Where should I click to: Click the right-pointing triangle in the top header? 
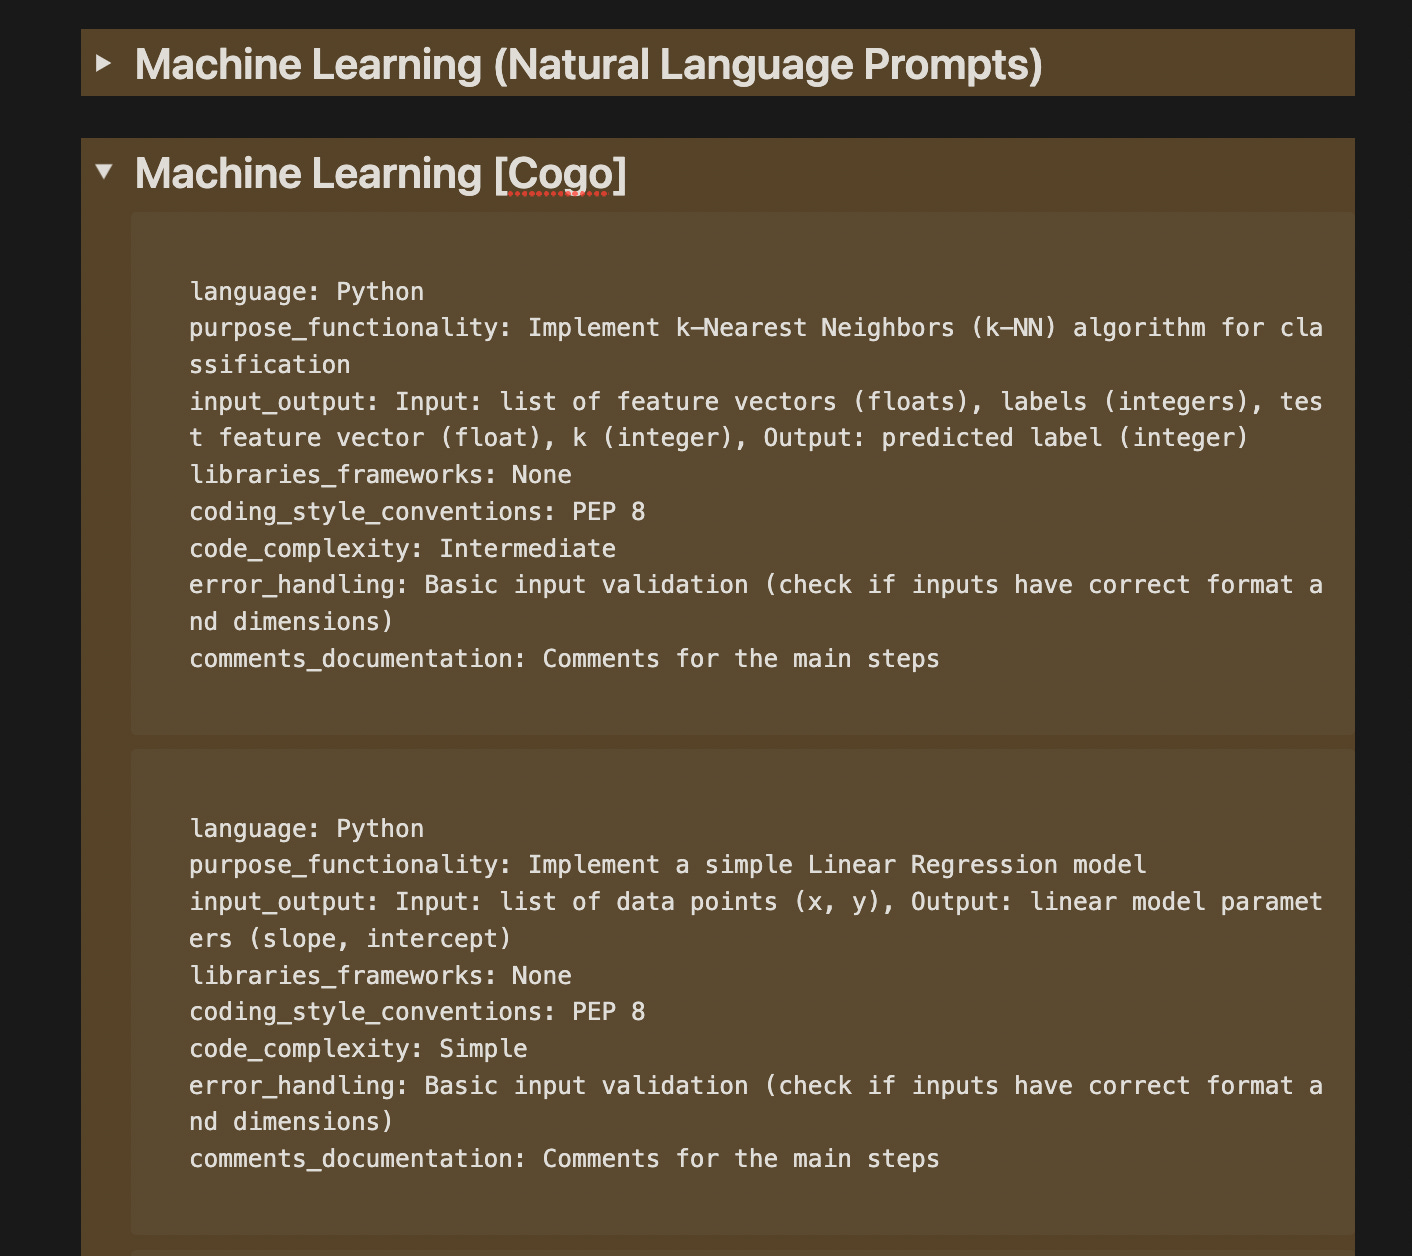[104, 64]
